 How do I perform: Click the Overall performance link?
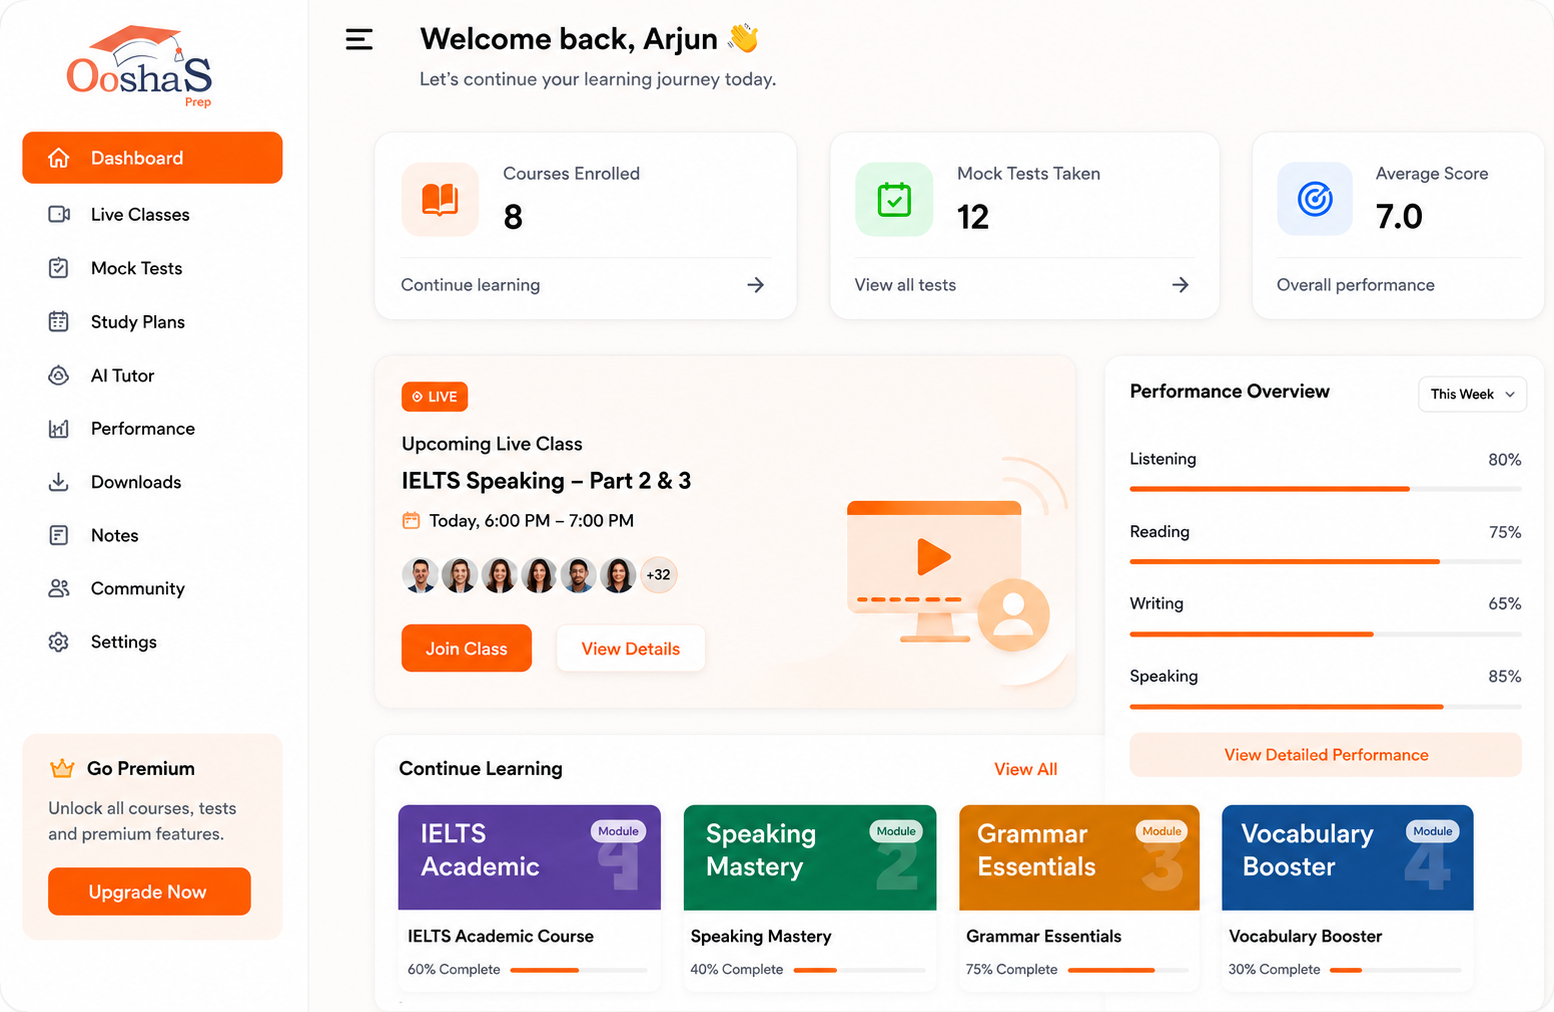[x=1355, y=285]
